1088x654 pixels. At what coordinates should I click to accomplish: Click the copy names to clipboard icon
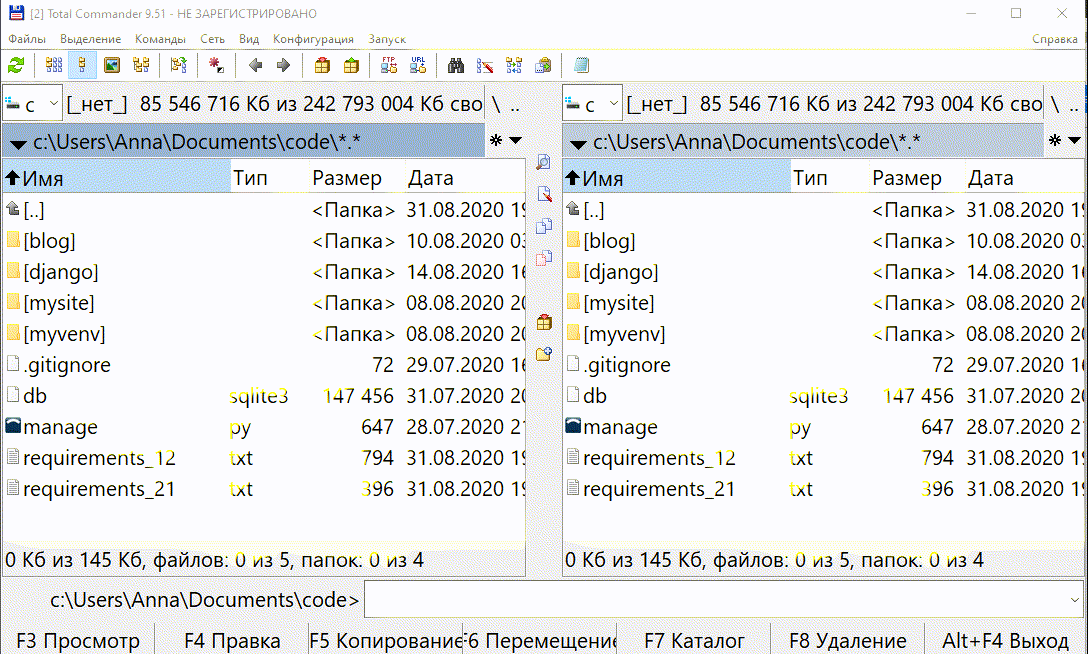click(x=543, y=66)
